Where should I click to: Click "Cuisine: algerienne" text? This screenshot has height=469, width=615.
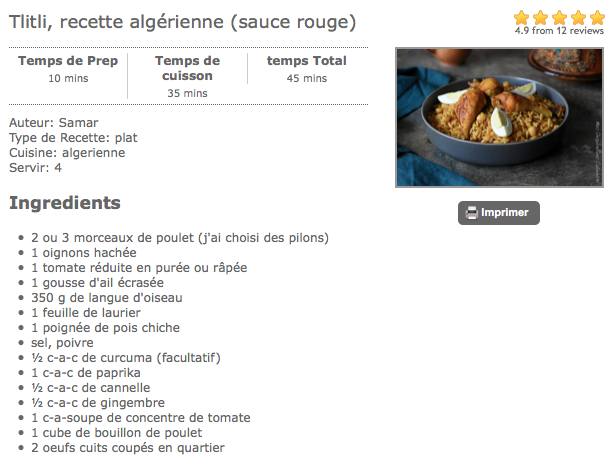click(x=67, y=153)
